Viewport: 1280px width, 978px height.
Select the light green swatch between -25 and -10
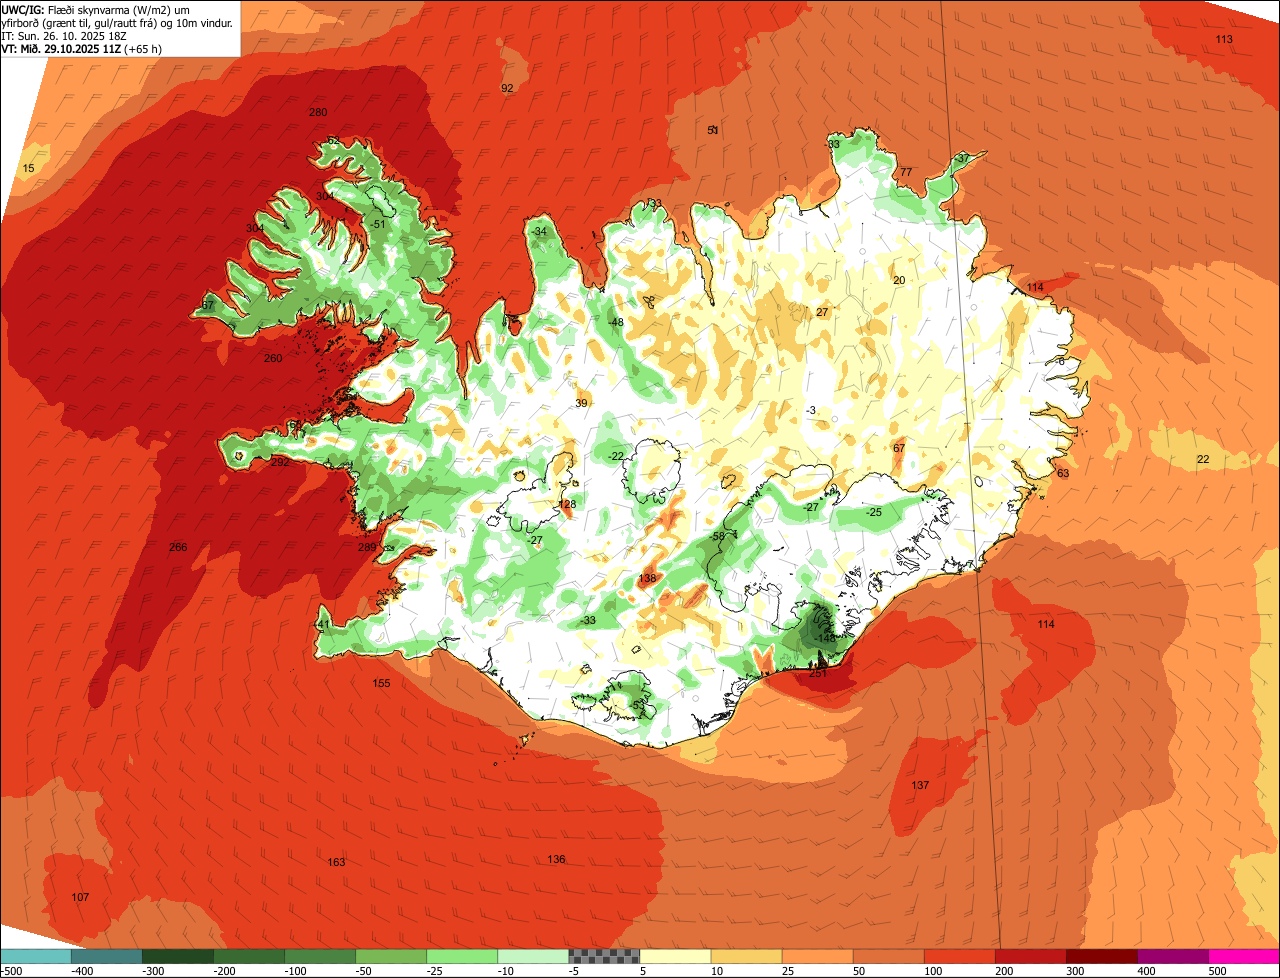click(461, 956)
